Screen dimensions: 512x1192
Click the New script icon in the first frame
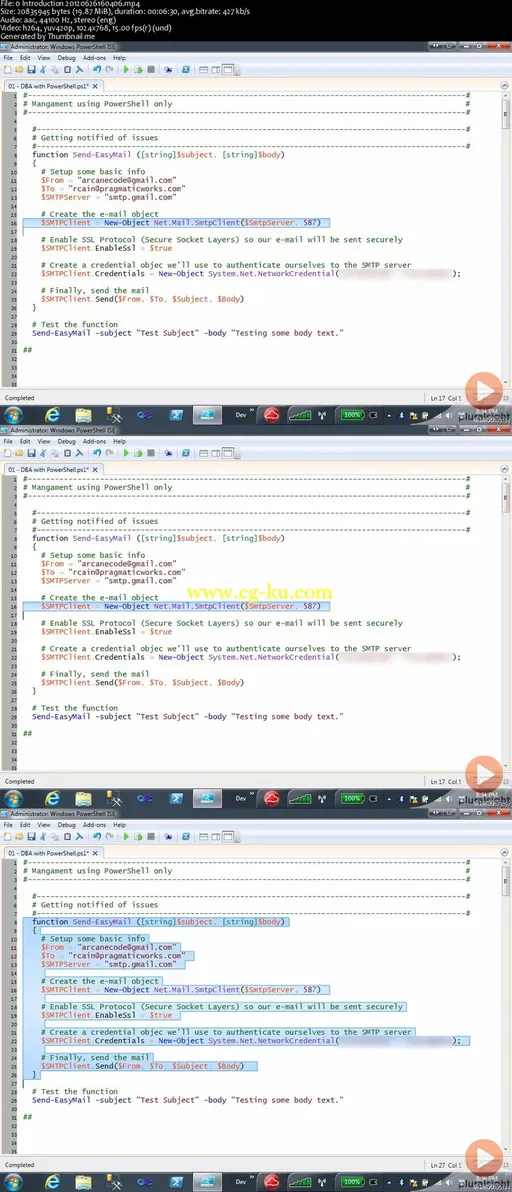point(8,69)
